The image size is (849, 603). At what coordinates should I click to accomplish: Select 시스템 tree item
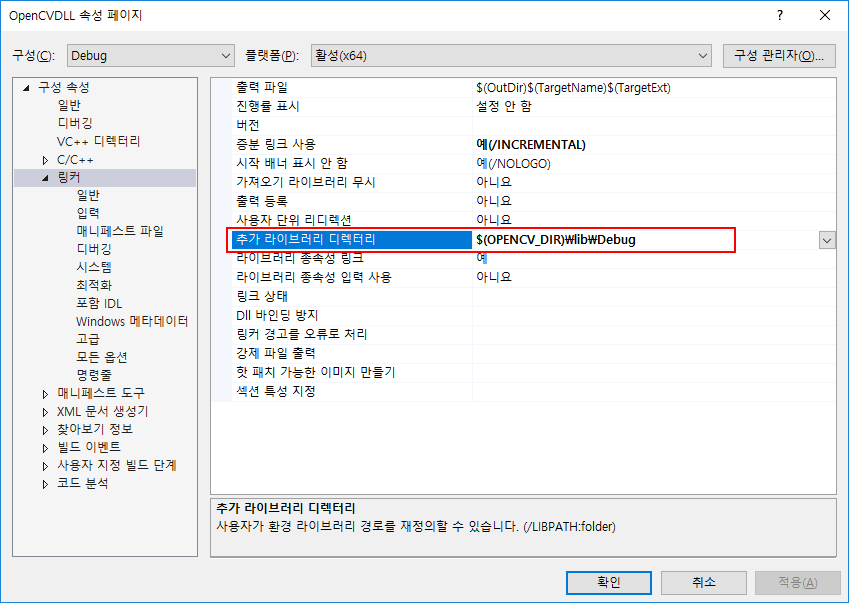point(94,267)
